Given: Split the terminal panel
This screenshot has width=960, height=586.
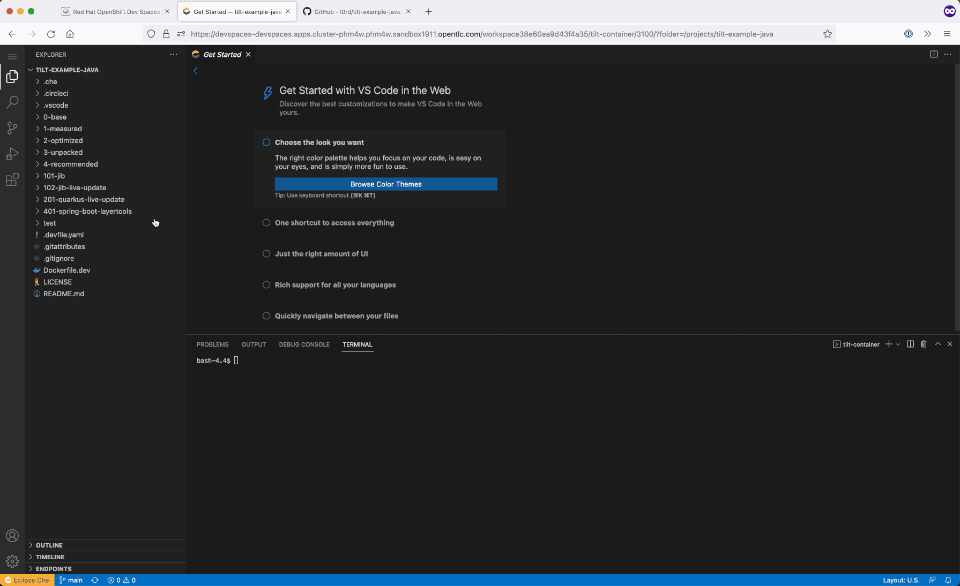Looking at the screenshot, I should tap(910, 344).
